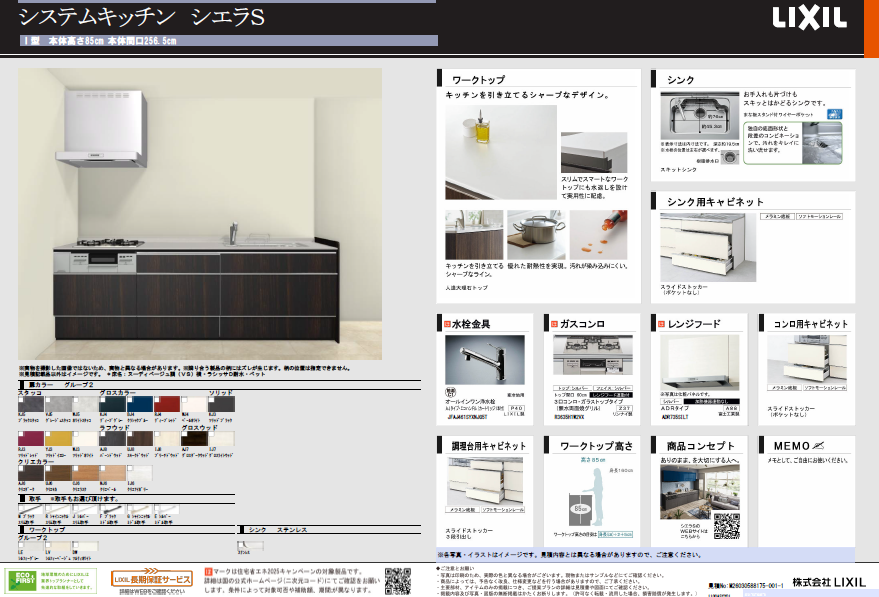Click the orange mark beside ガスコンロ heading
This screenshot has width=879, height=597.
coord(553,323)
